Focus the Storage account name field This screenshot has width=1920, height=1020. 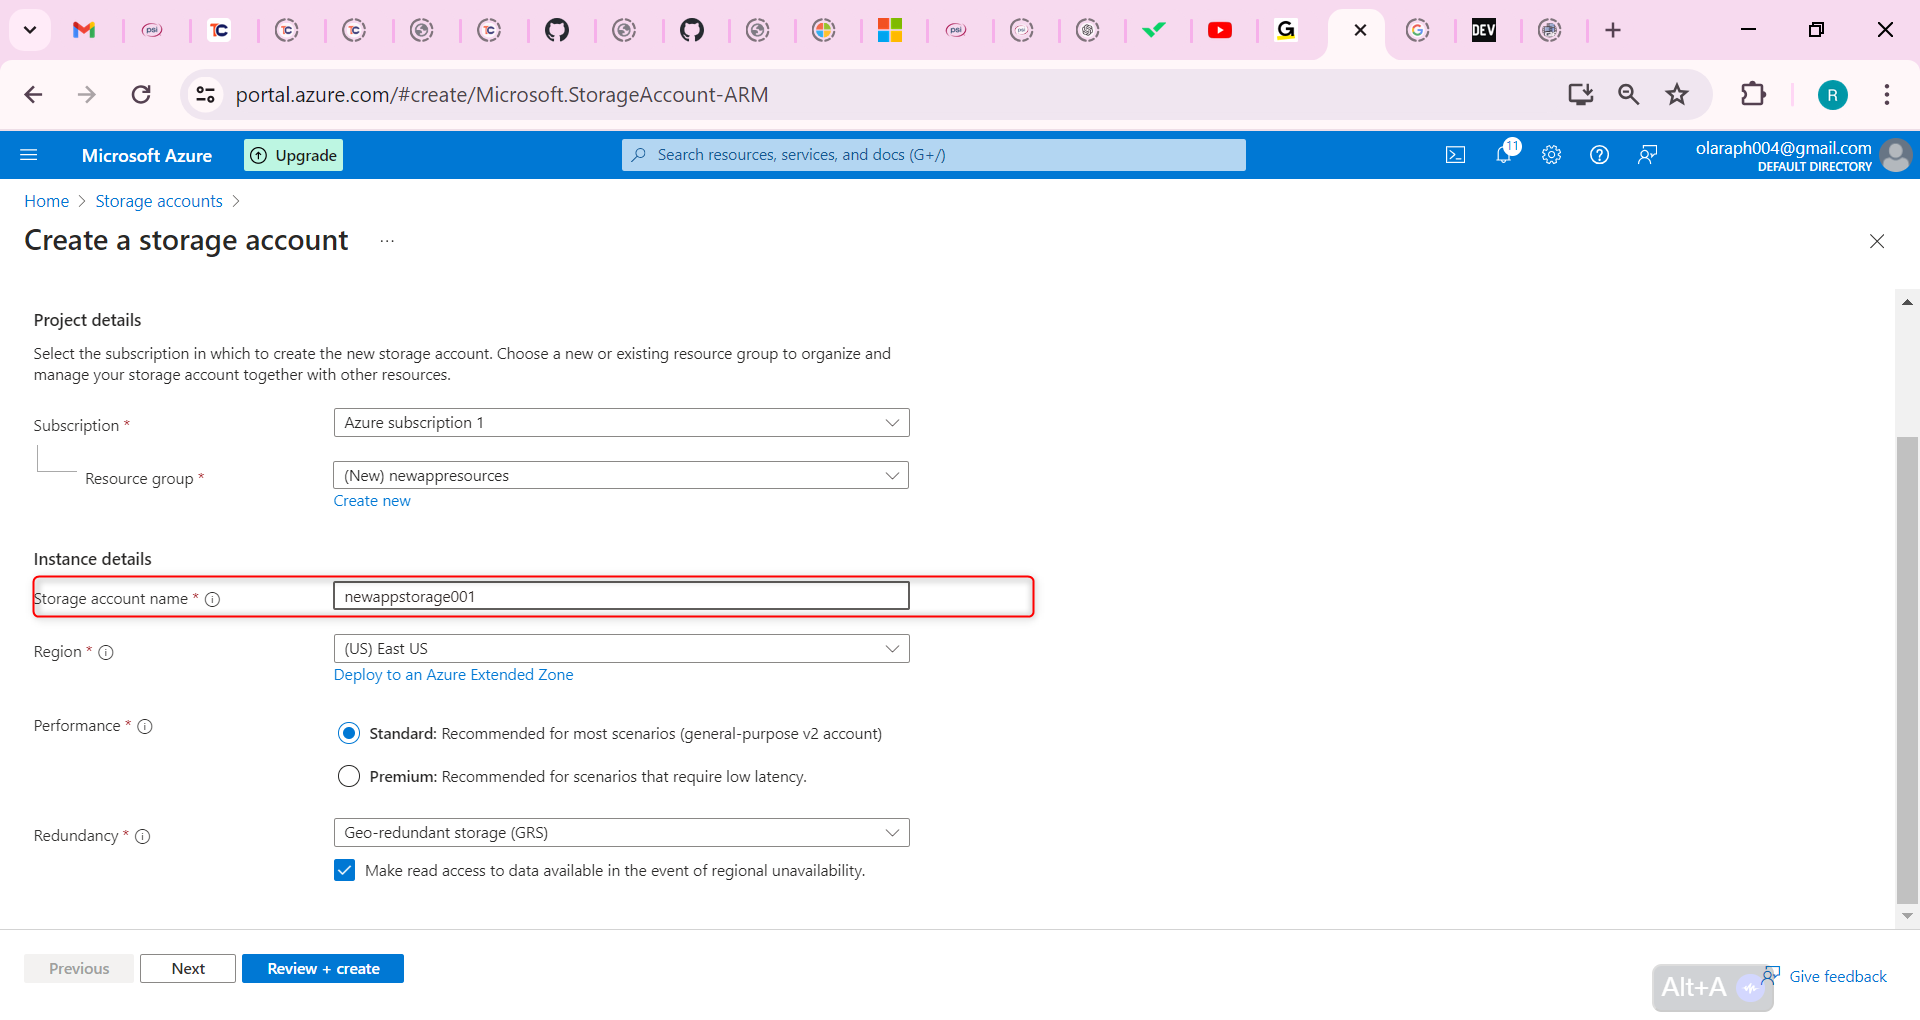pos(621,596)
